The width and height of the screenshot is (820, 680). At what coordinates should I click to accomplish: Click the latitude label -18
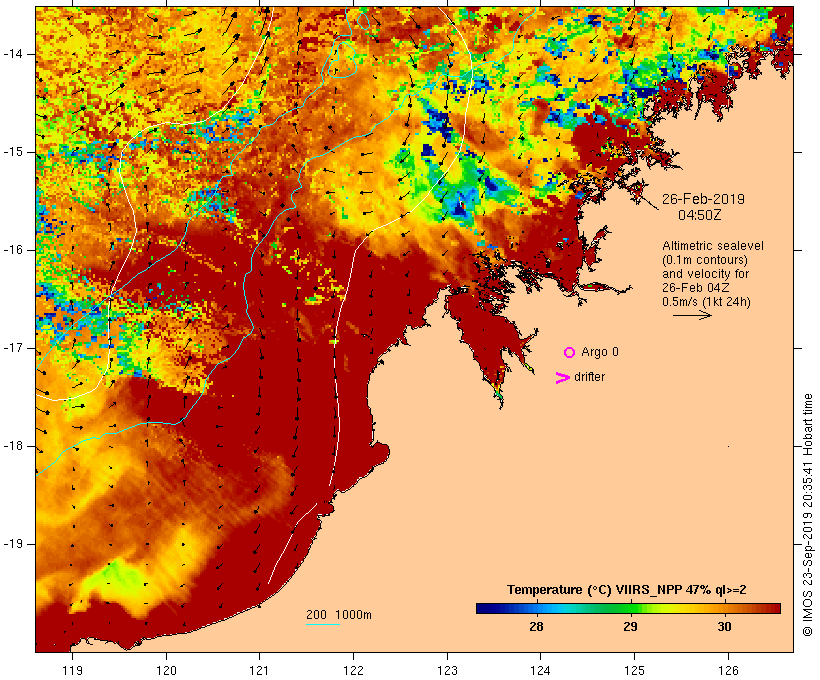(12, 446)
